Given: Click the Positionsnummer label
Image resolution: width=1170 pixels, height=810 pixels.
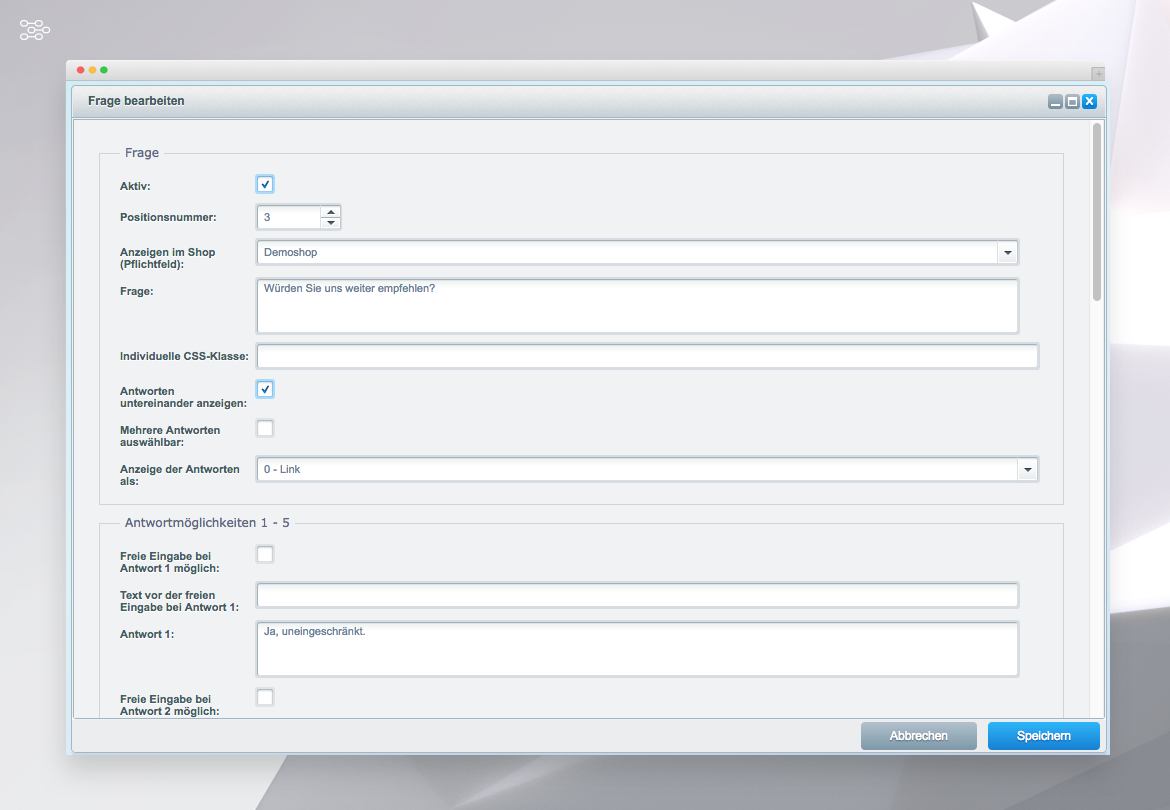Looking at the screenshot, I should pyautogui.click(x=168, y=217).
